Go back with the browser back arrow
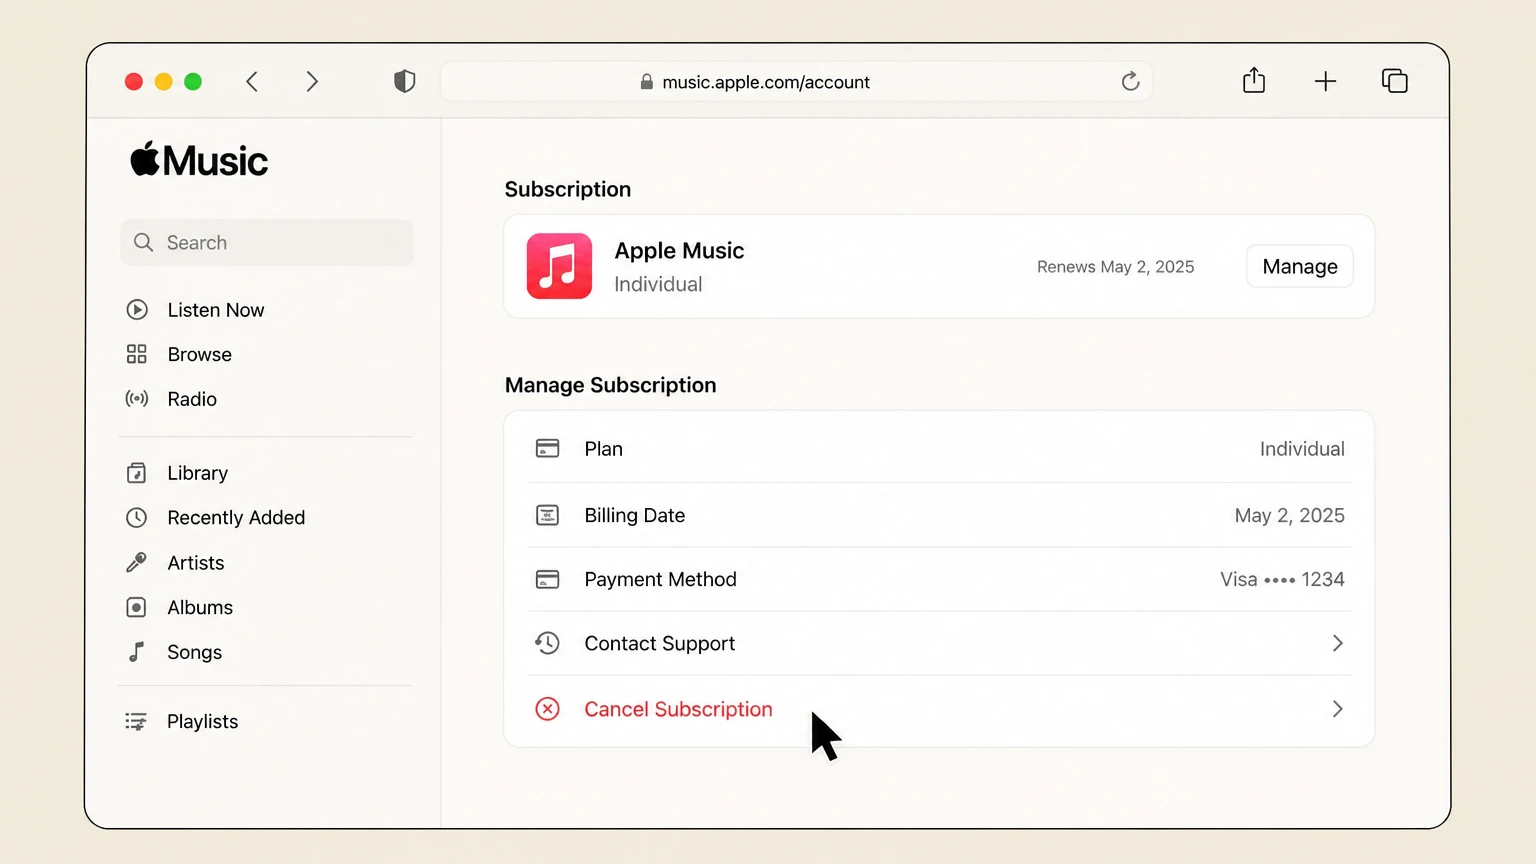 point(252,82)
